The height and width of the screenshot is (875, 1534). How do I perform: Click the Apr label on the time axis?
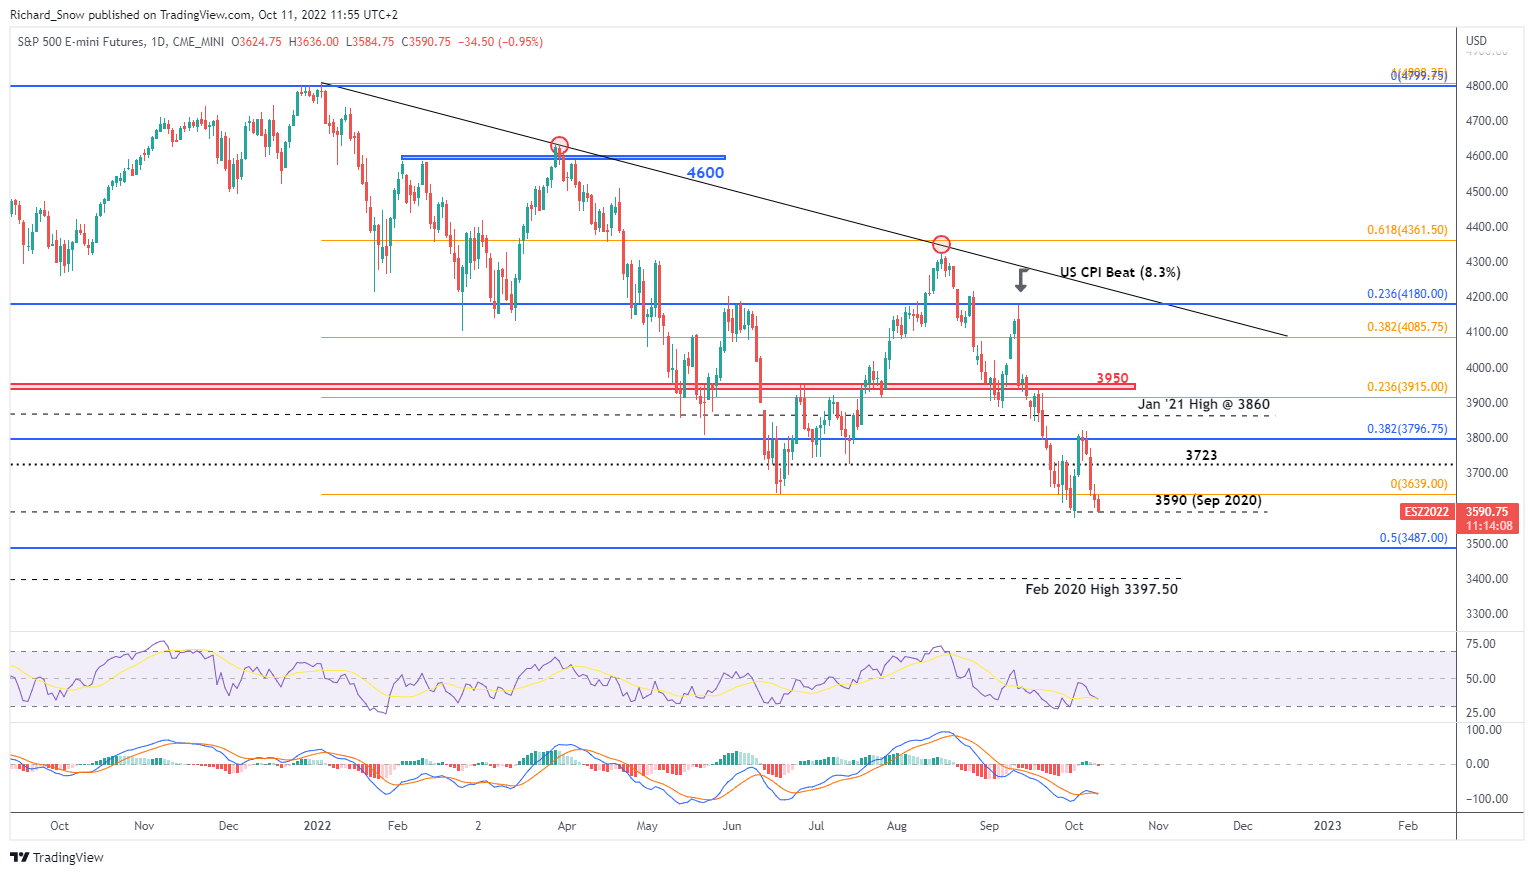[x=566, y=826]
